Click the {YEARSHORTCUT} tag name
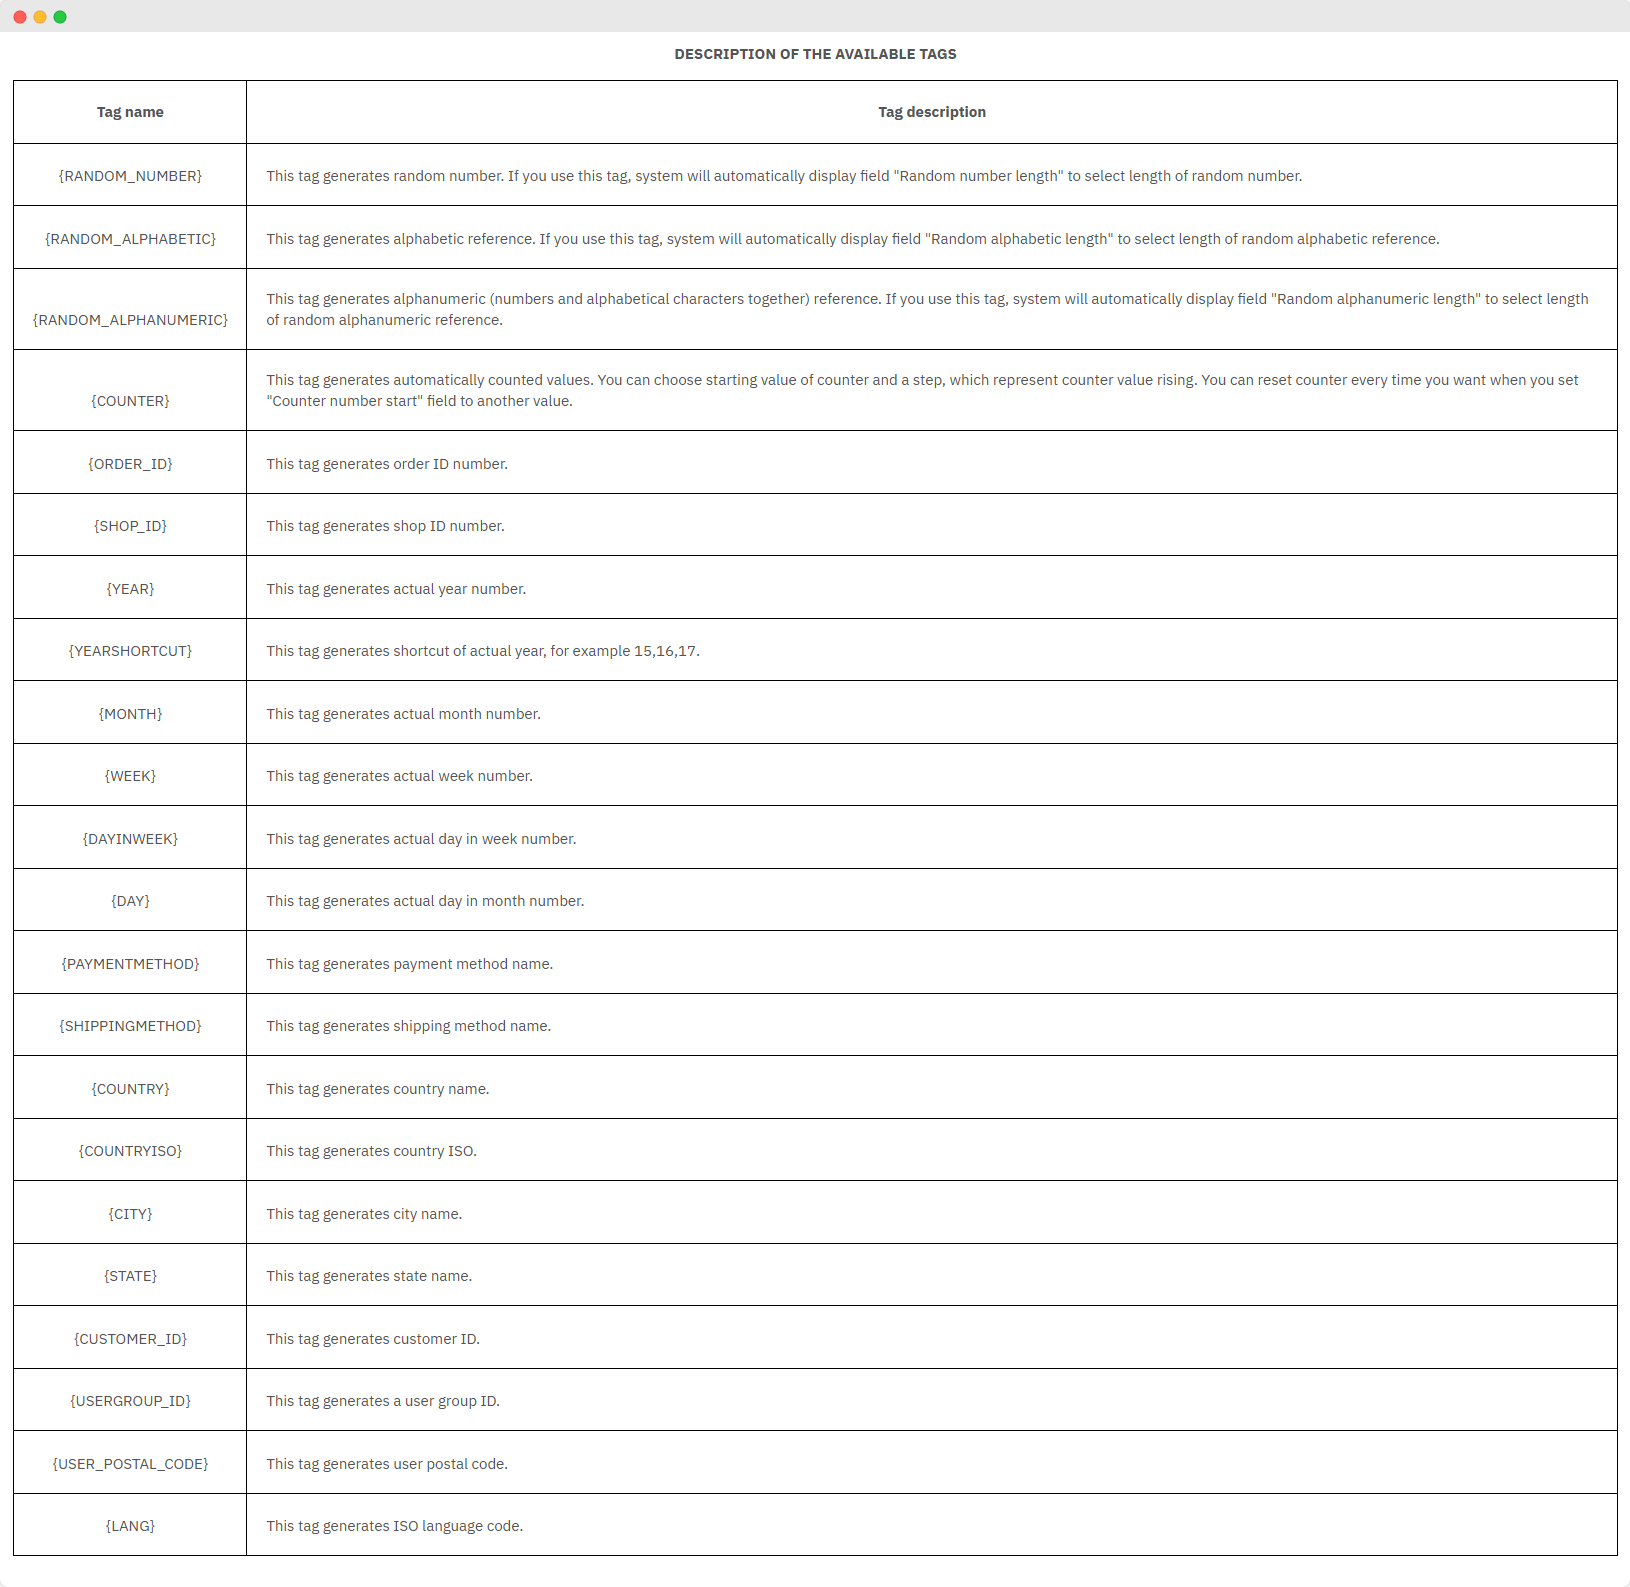The height and width of the screenshot is (1587, 1630). click(x=130, y=651)
